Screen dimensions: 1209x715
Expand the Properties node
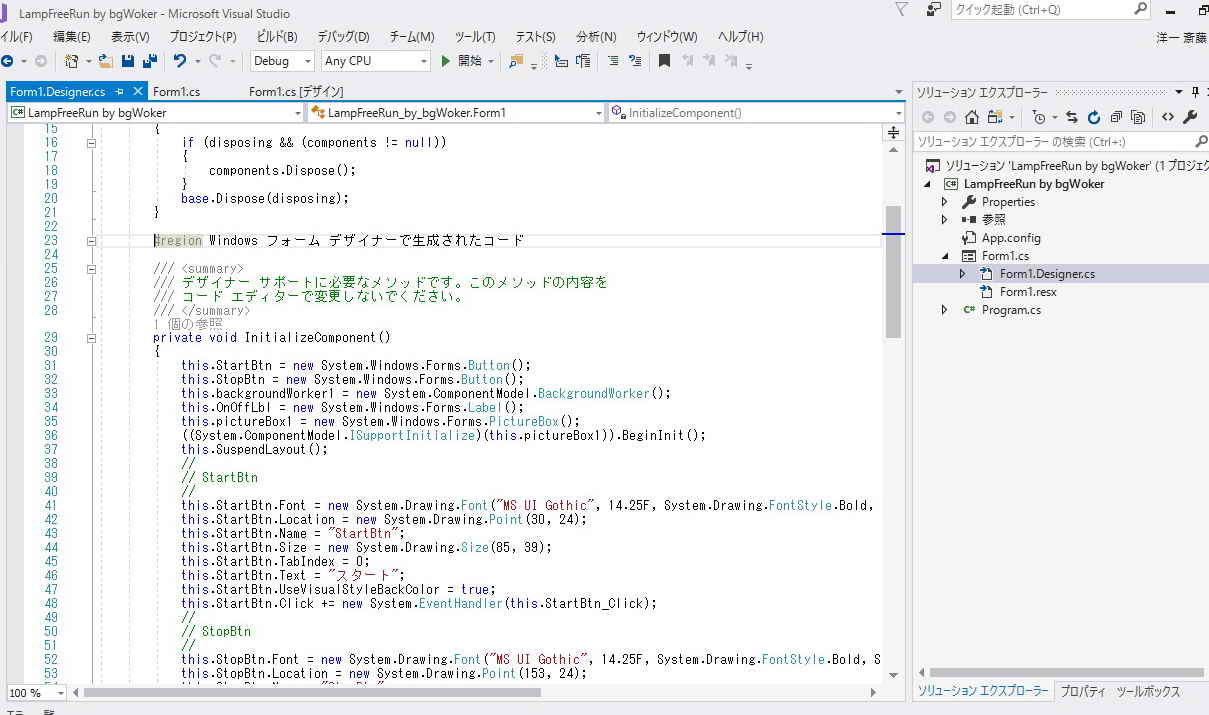coord(944,202)
